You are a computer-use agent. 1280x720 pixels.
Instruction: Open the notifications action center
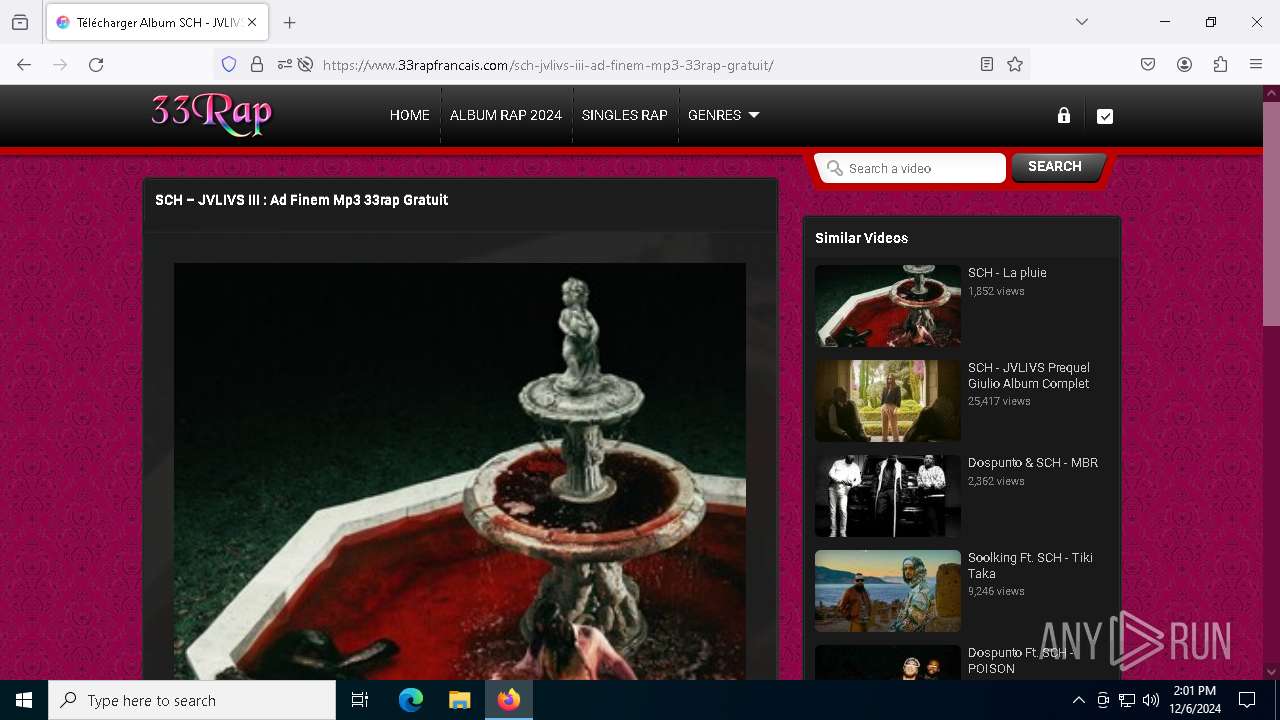point(1247,700)
